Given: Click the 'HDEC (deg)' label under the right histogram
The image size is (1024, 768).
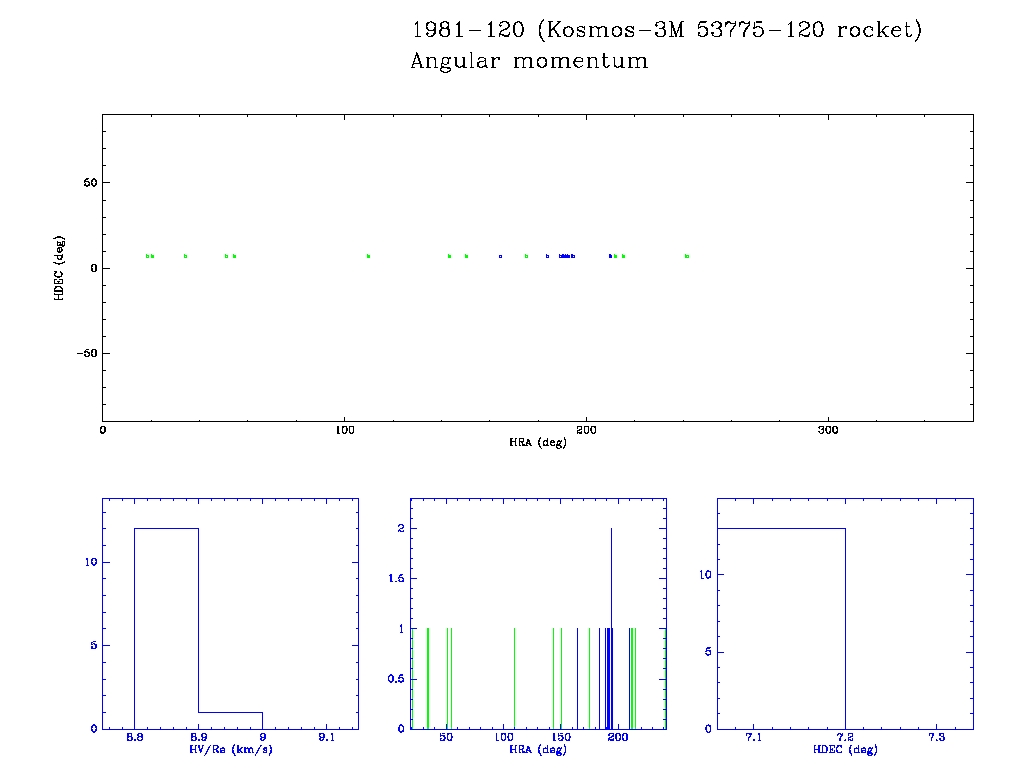Looking at the screenshot, I should (x=845, y=749).
